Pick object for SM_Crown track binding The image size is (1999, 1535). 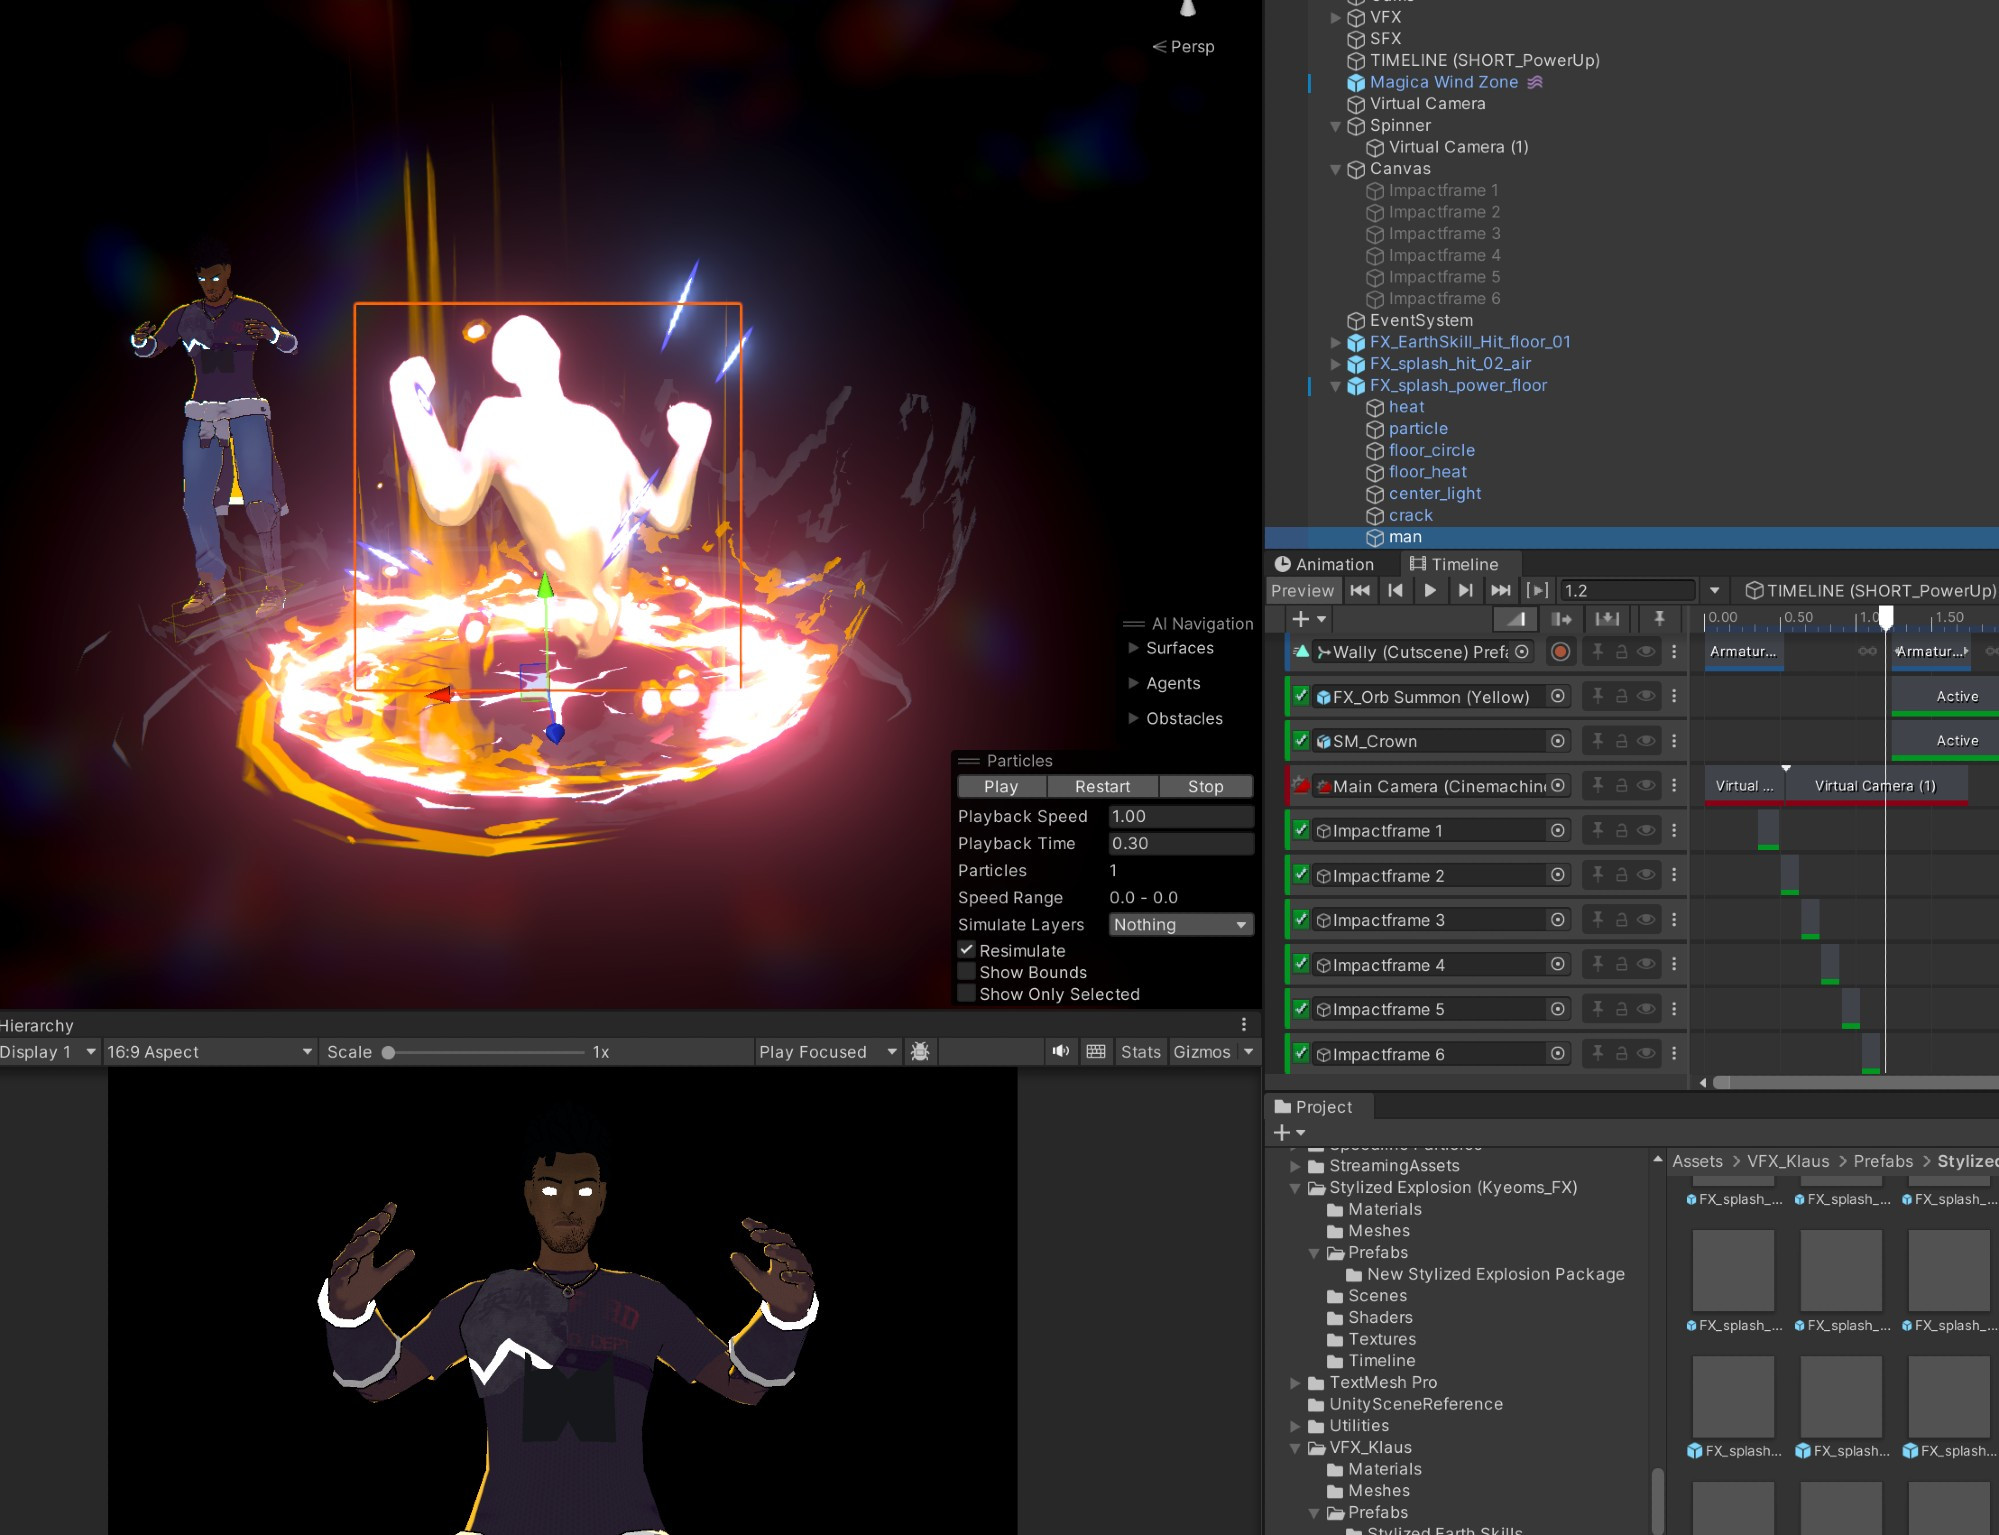point(1558,741)
